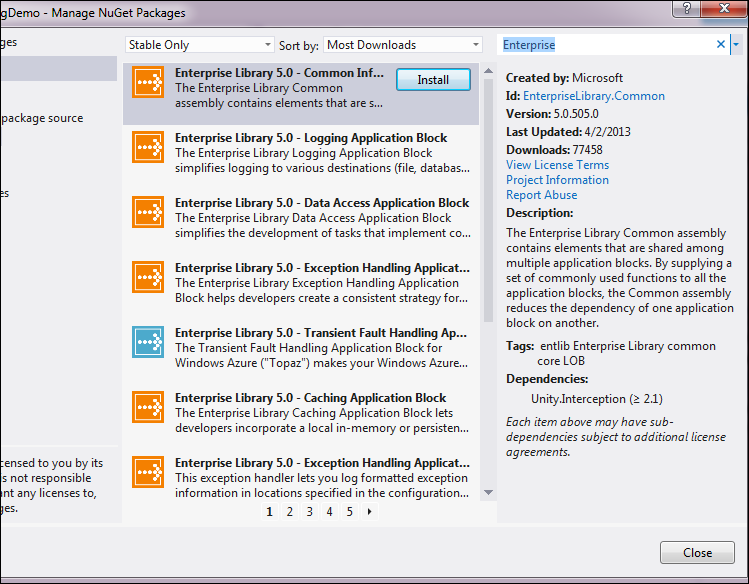Open the help question mark button
The image size is (749, 584).
(x=686, y=8)
